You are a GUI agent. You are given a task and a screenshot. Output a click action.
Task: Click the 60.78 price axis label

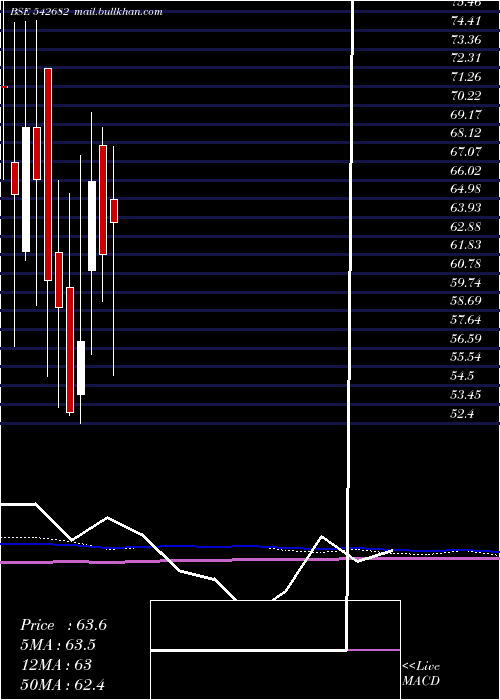(466, 264)
